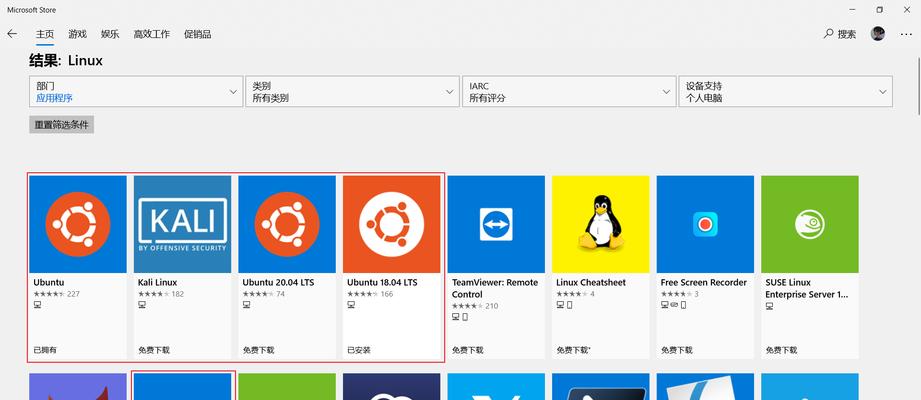This screenshot has width=921, height=400.
Task: Click the 重置筛选条件 button
Action: pos(62,125)
